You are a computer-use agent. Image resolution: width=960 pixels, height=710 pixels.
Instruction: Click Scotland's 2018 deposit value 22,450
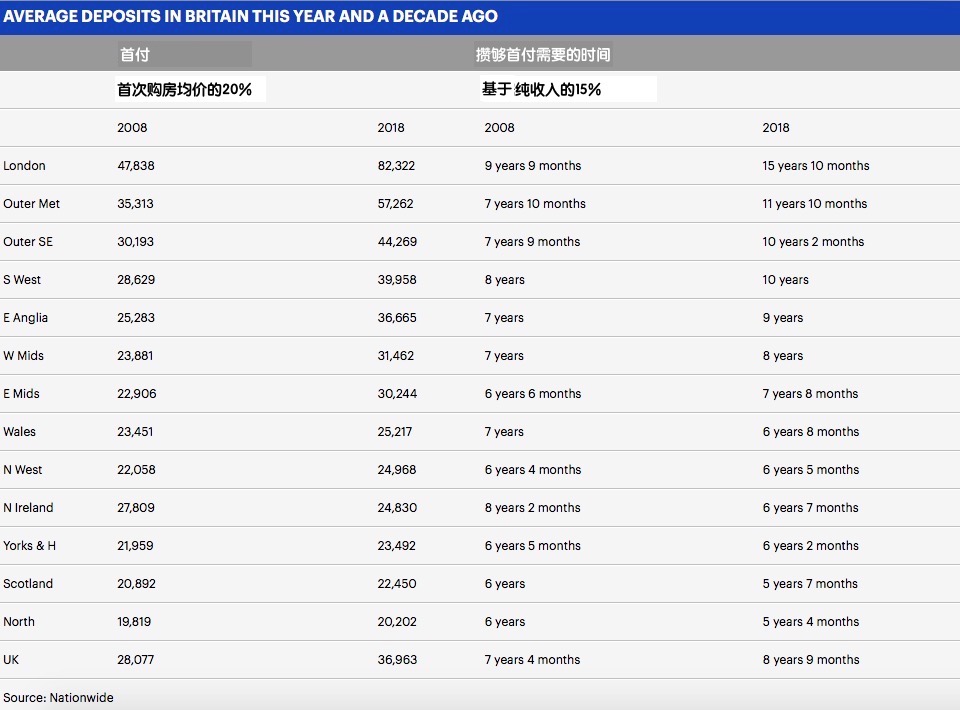[396, 584]
